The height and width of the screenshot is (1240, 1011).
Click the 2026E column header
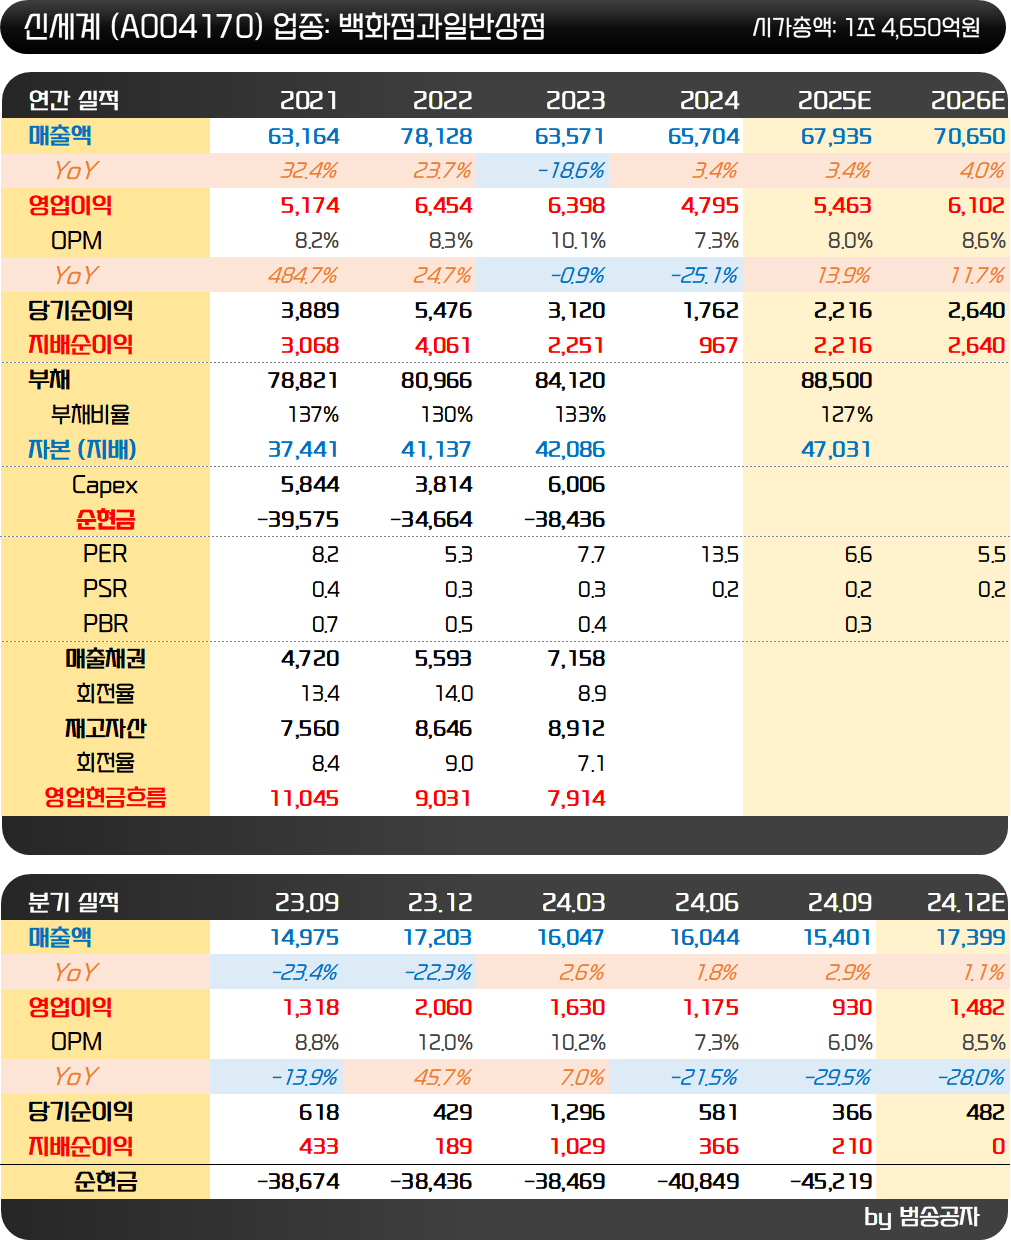pos(968,100)
